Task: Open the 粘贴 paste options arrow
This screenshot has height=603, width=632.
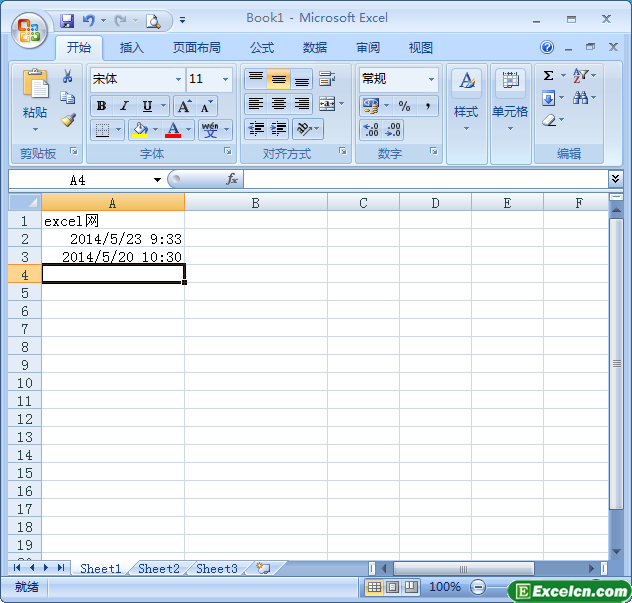Action: tap(35, 130)
